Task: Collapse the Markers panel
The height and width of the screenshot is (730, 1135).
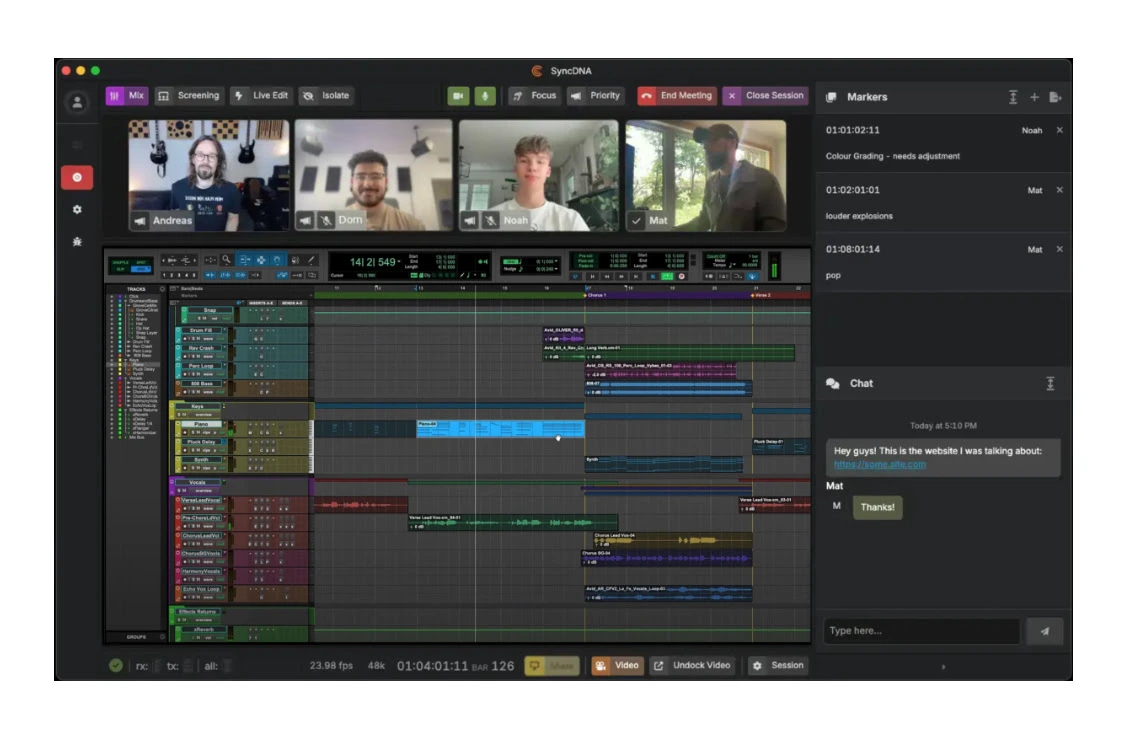Action: pos(1013,97)
